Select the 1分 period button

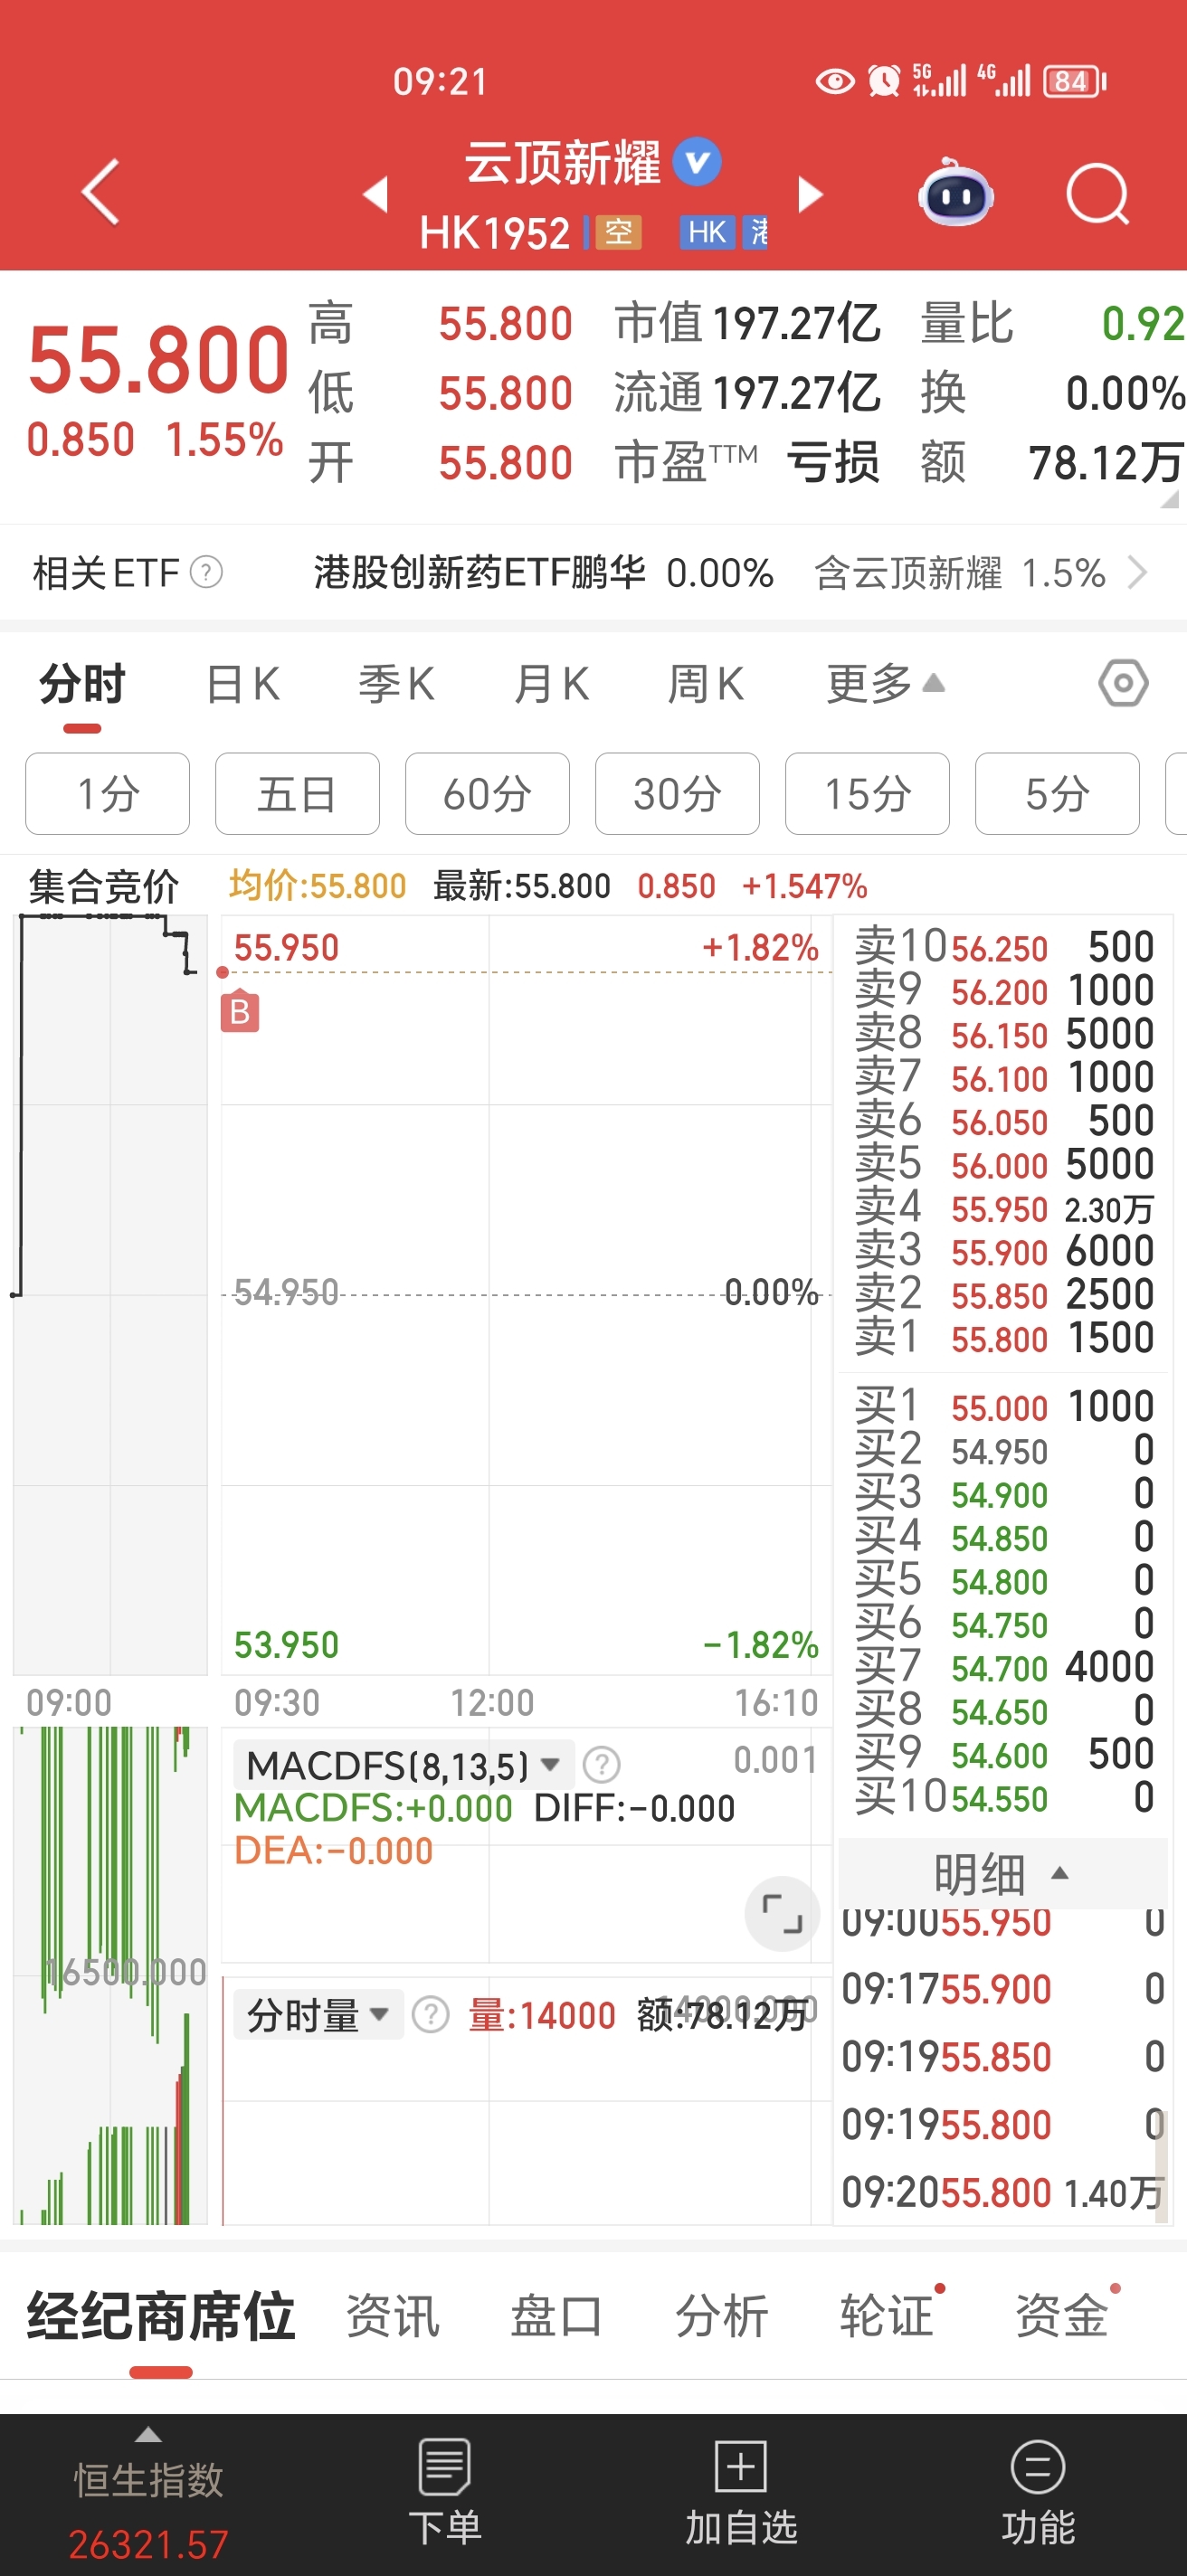tap(107, 794)
